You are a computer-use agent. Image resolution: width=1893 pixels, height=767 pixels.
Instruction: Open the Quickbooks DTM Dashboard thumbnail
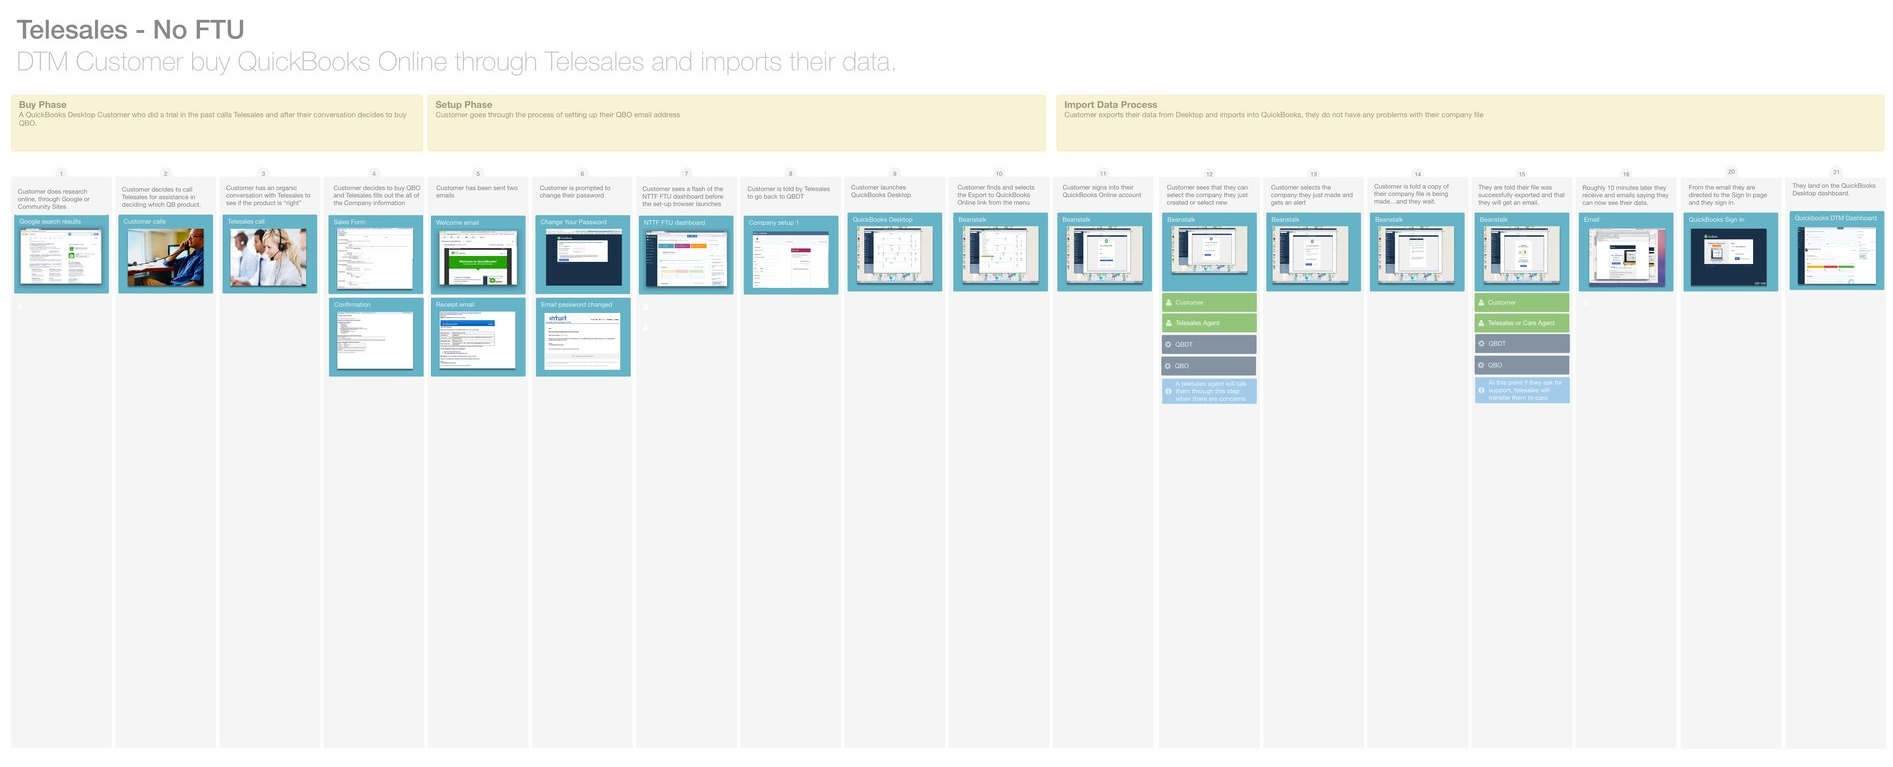coord(1836,254)
